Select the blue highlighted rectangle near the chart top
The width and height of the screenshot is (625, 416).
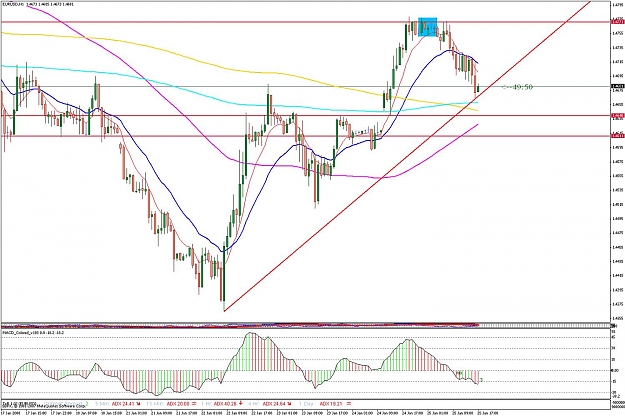coord(427,27)
